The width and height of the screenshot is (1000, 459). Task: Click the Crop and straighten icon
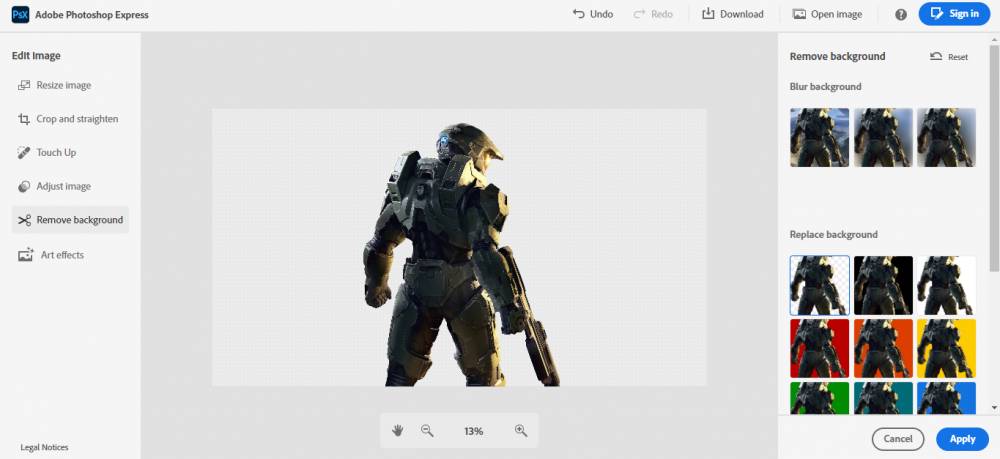[24, 119]
